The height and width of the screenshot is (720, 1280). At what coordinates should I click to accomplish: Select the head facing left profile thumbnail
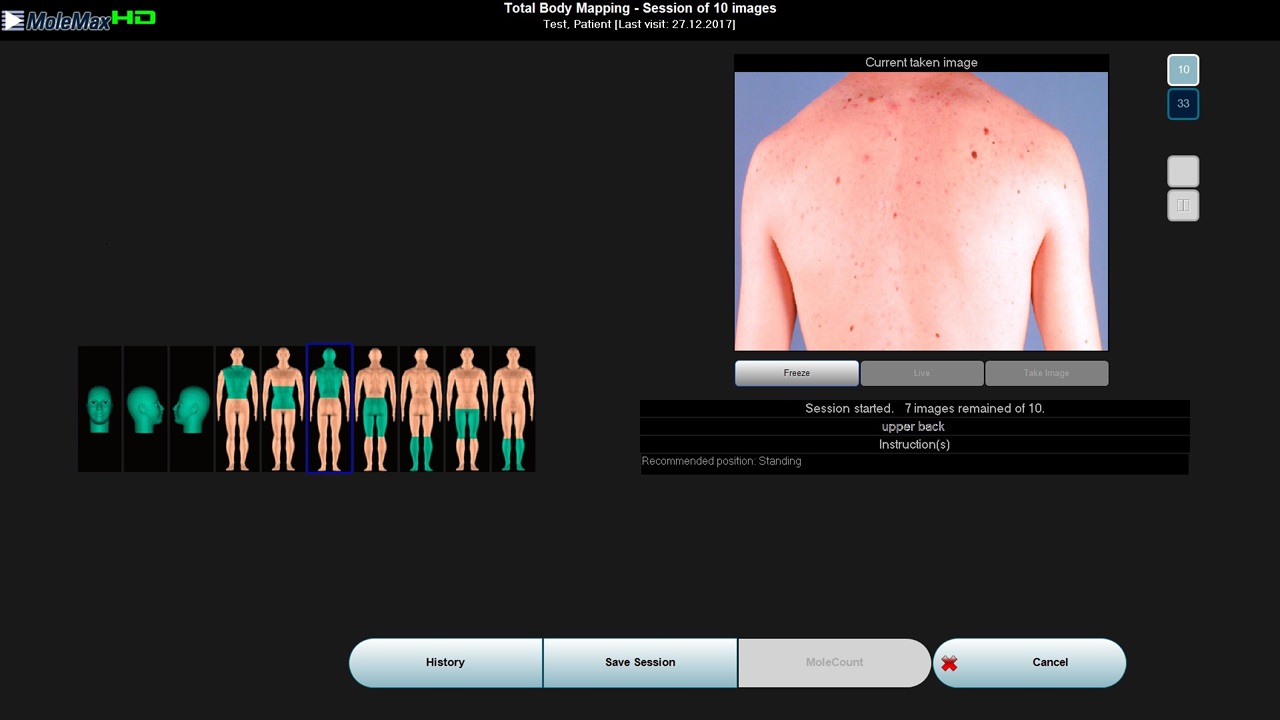click(x=192, y=409)
